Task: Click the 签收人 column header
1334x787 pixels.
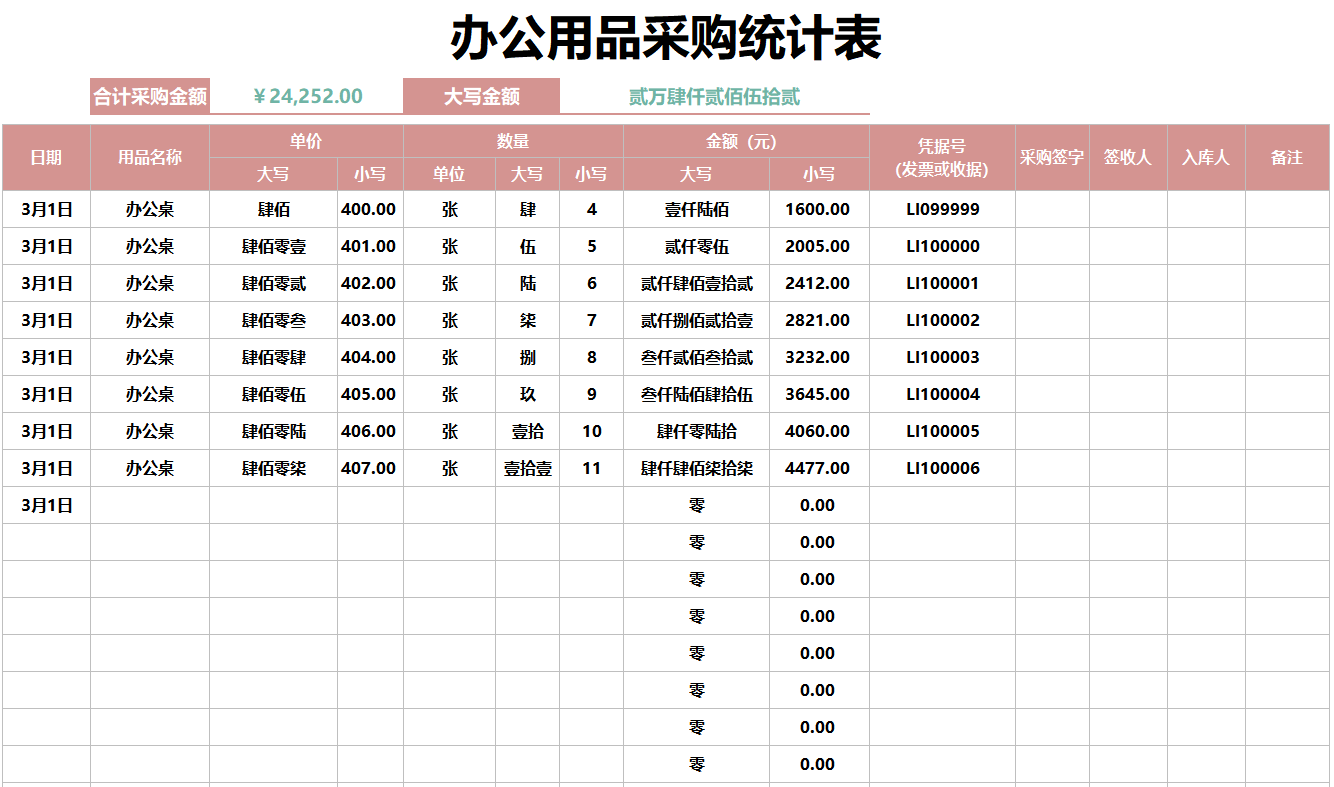Action: (1128, 157)
